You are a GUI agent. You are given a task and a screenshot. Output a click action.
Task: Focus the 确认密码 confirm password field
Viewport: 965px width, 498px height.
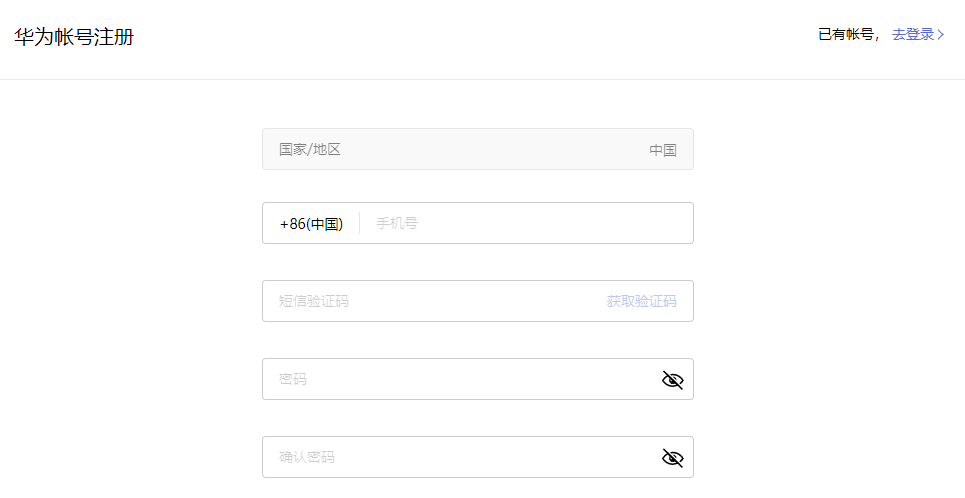[450, 458]
